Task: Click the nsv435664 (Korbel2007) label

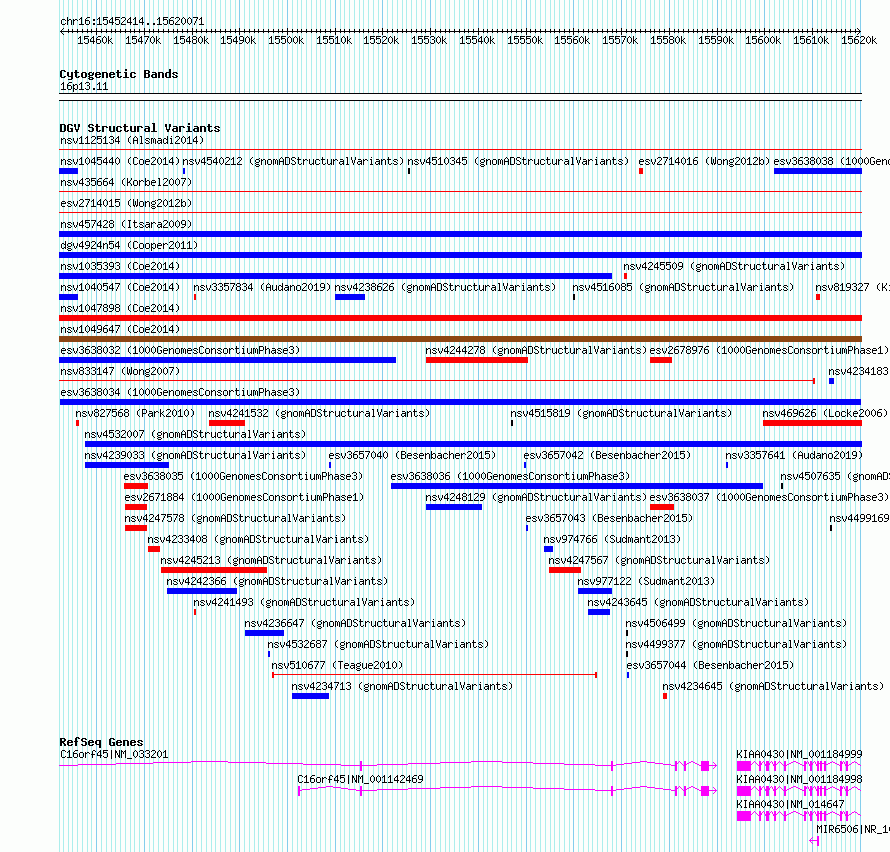Action: point(126,182)
